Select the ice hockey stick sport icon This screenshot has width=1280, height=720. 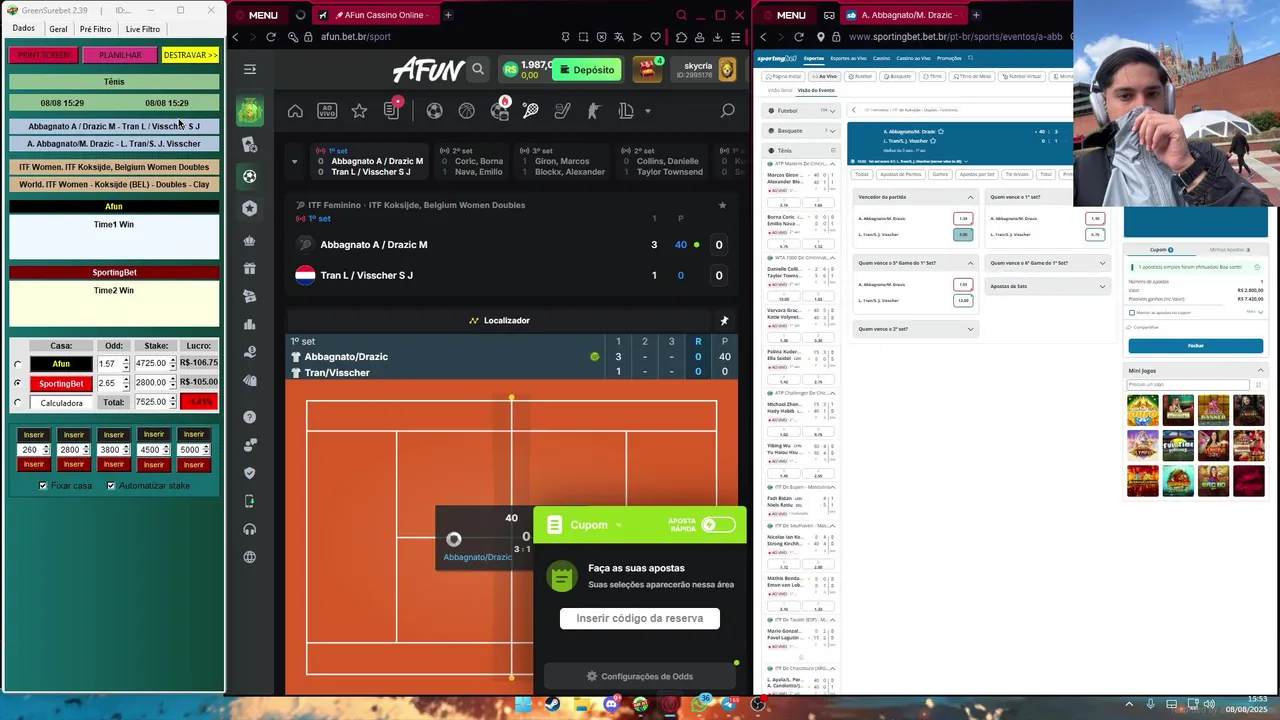coord(562,111)
